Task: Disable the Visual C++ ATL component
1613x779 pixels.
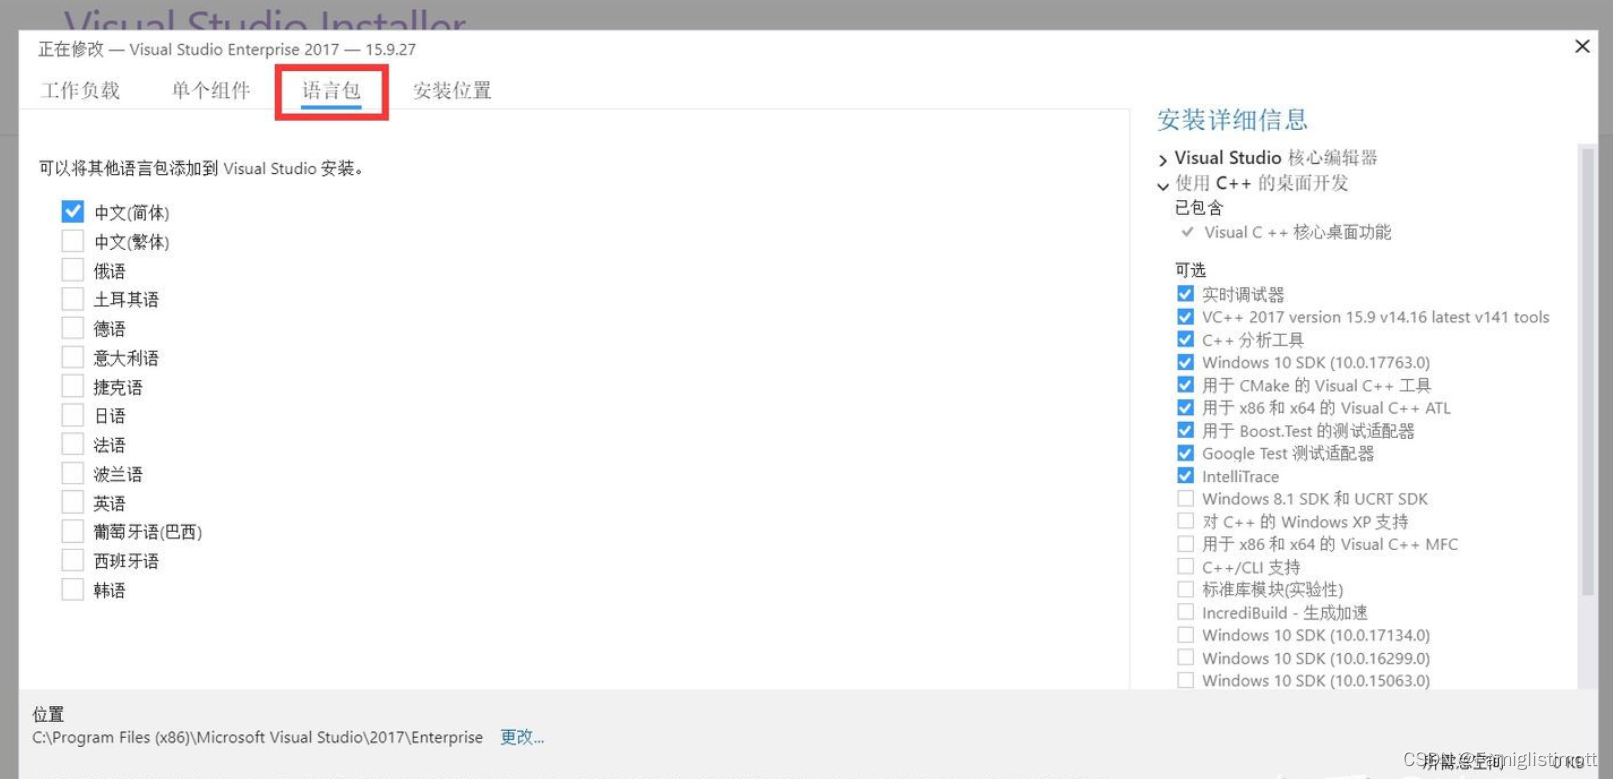Action: pyautogui.click(x=1185, y=408)
